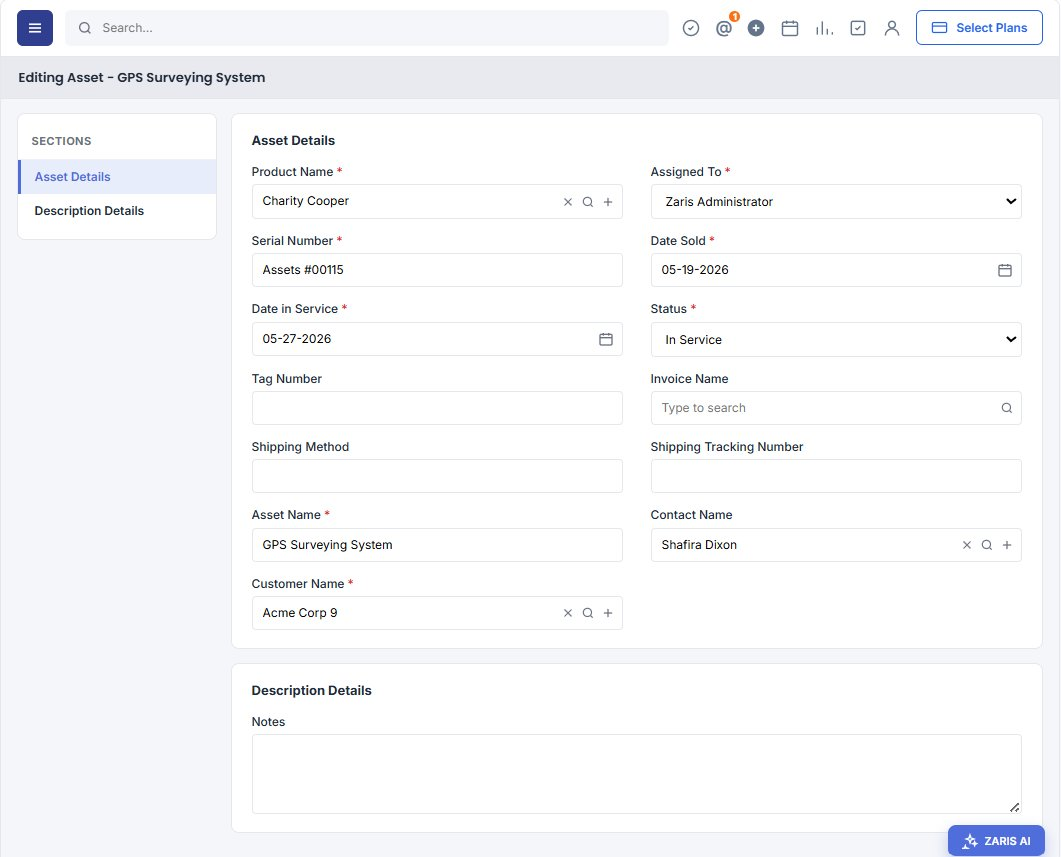1061x857 pixels.
Task: Open the calendar icon in top bar
Action: tap(790, 28)
